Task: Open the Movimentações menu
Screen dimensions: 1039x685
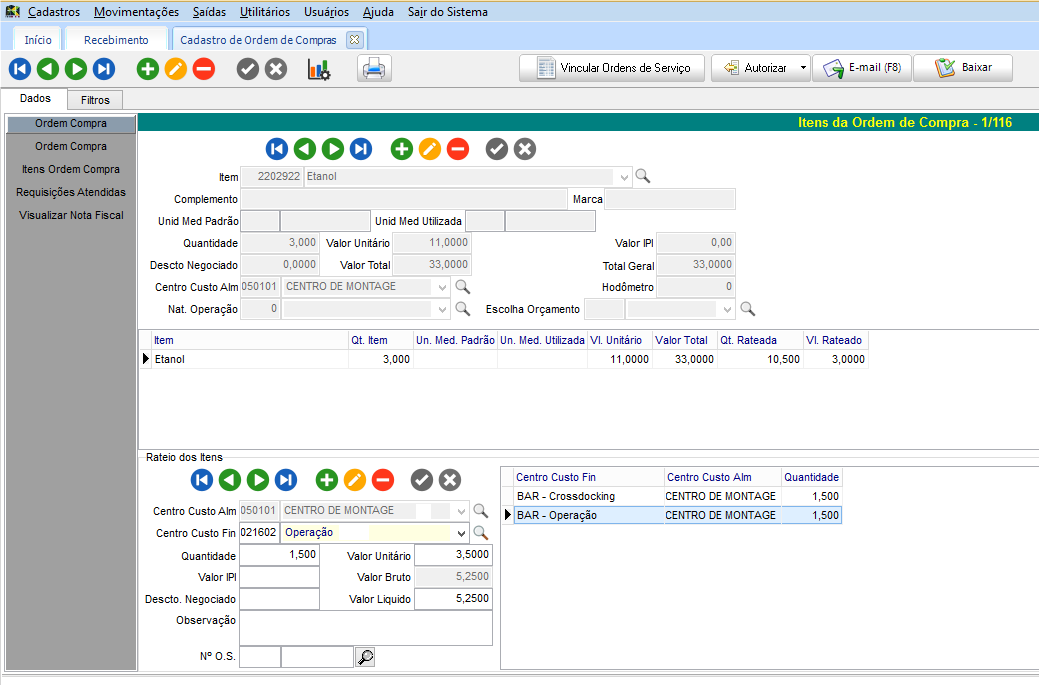Action: point(136,12)
